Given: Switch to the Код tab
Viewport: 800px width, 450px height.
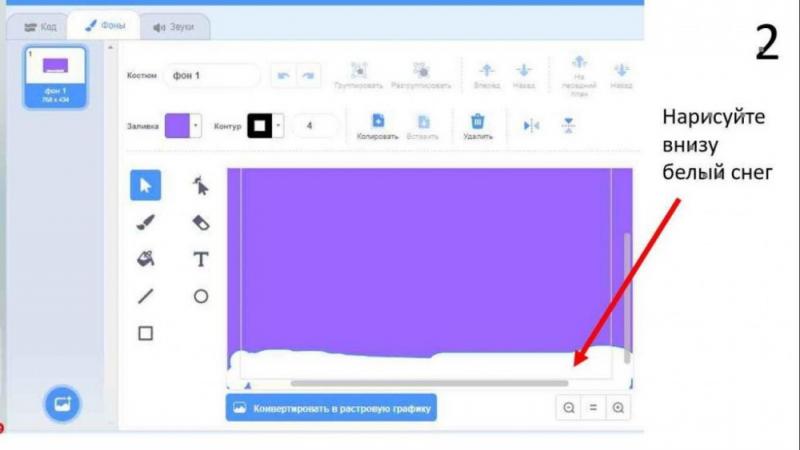Looking at the screenshot, I should (x=39, y=25).
